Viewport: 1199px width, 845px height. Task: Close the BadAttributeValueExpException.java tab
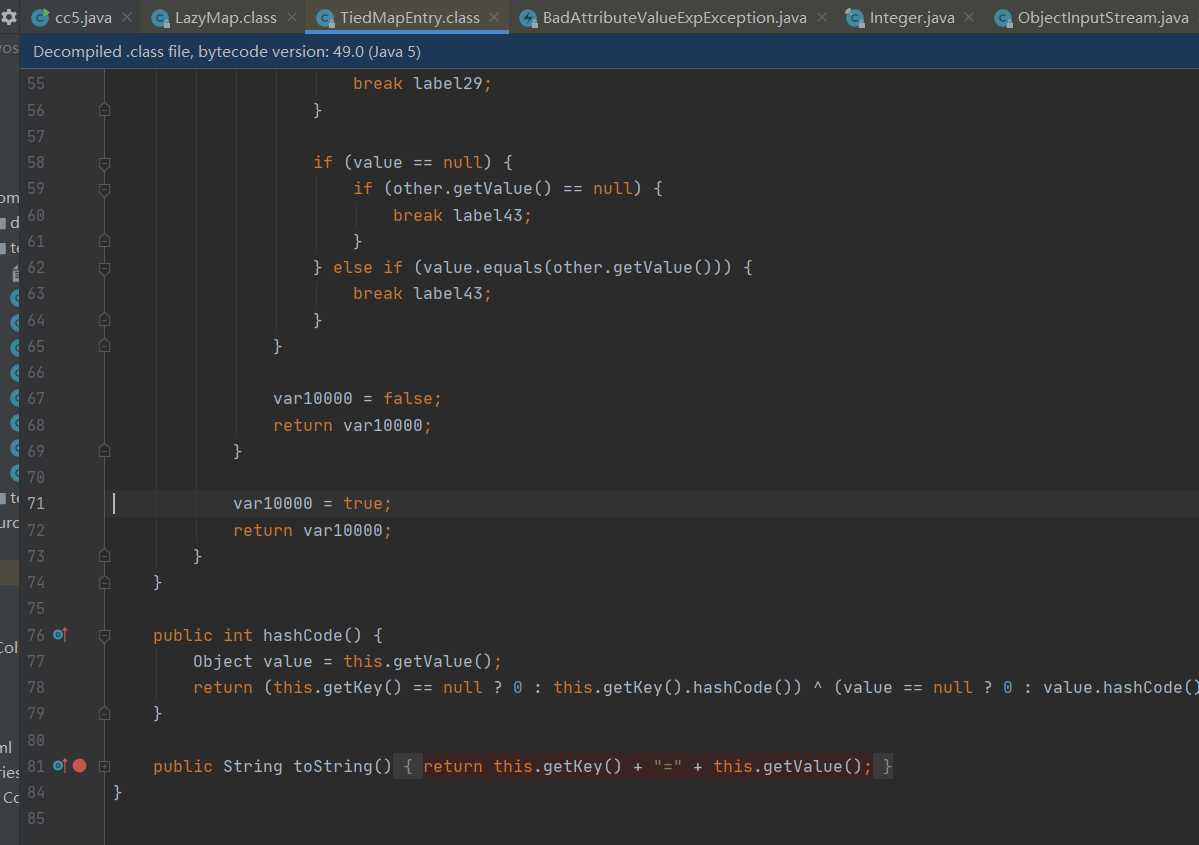822,17
